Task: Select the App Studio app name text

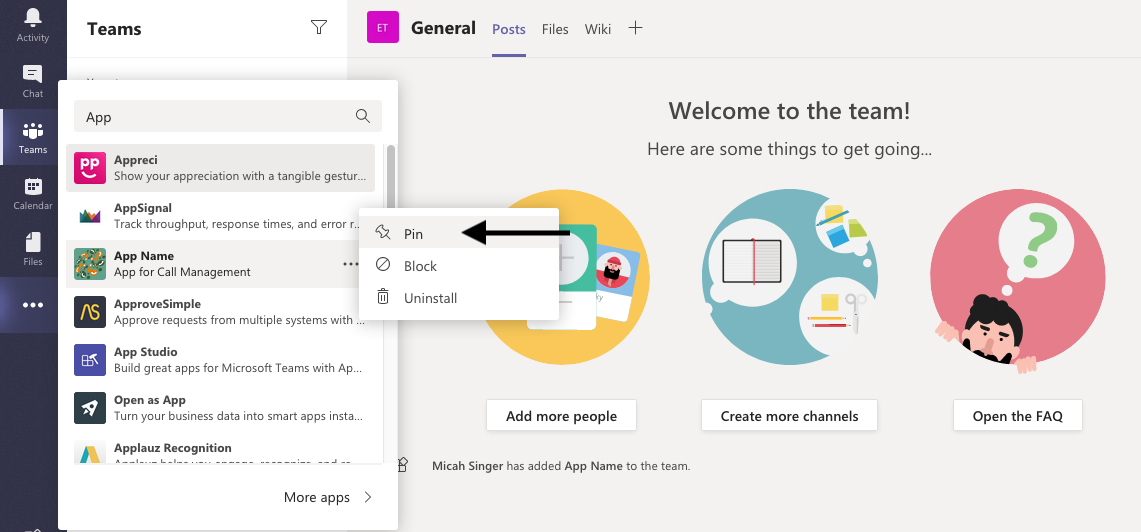Action: pyautogui.click(x=146, y=352)
